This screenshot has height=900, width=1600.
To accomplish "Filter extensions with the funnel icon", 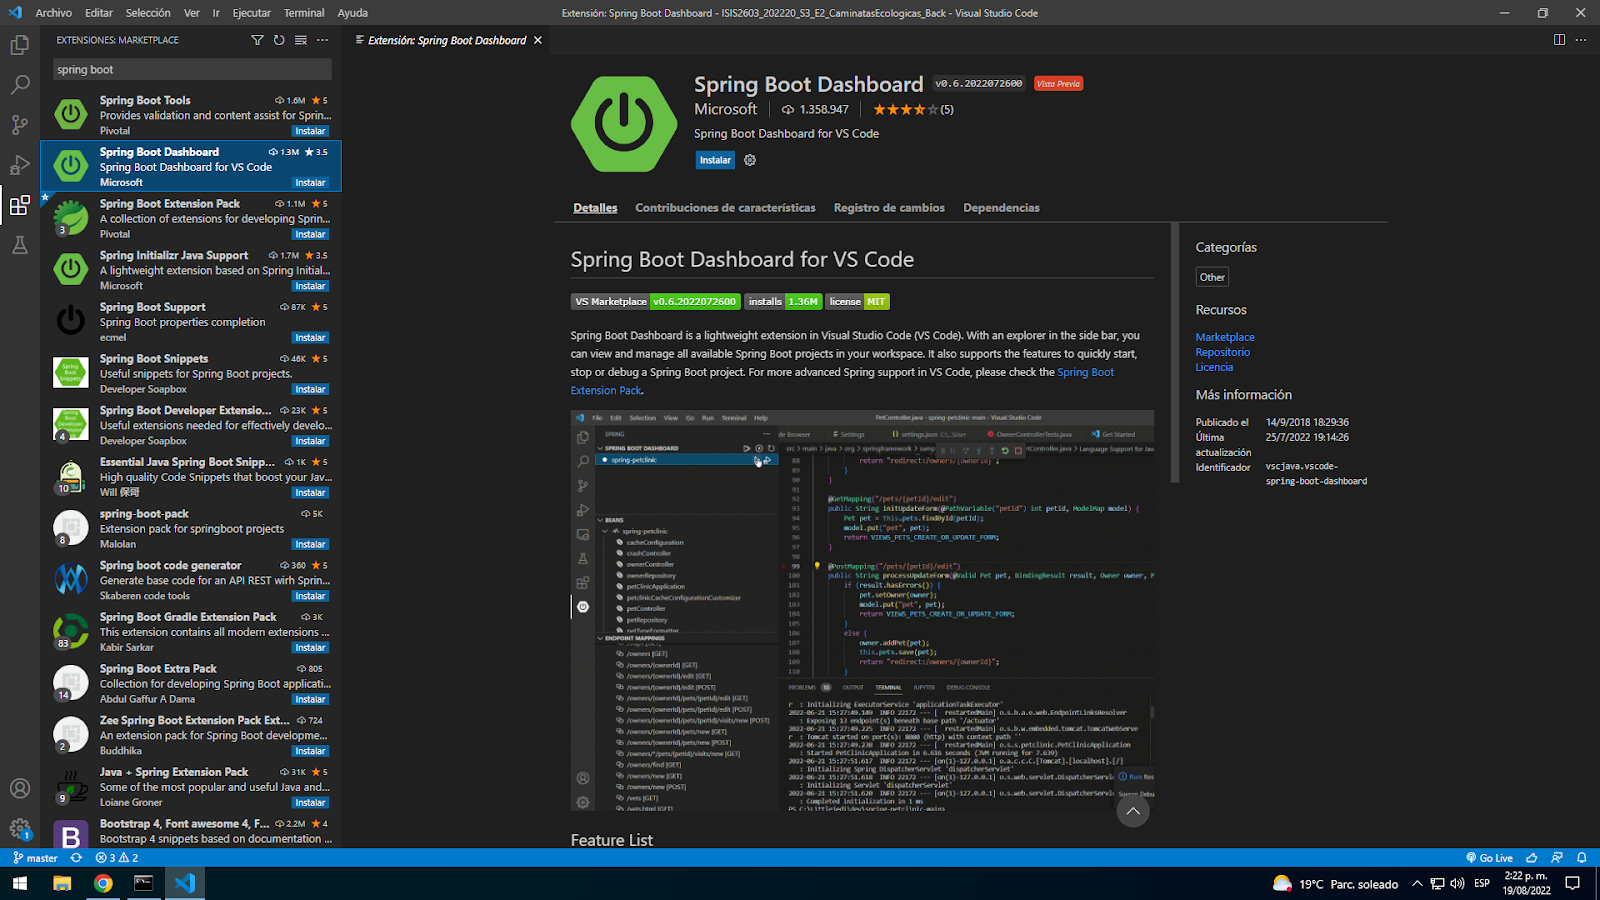I will (x=257, y=40).
